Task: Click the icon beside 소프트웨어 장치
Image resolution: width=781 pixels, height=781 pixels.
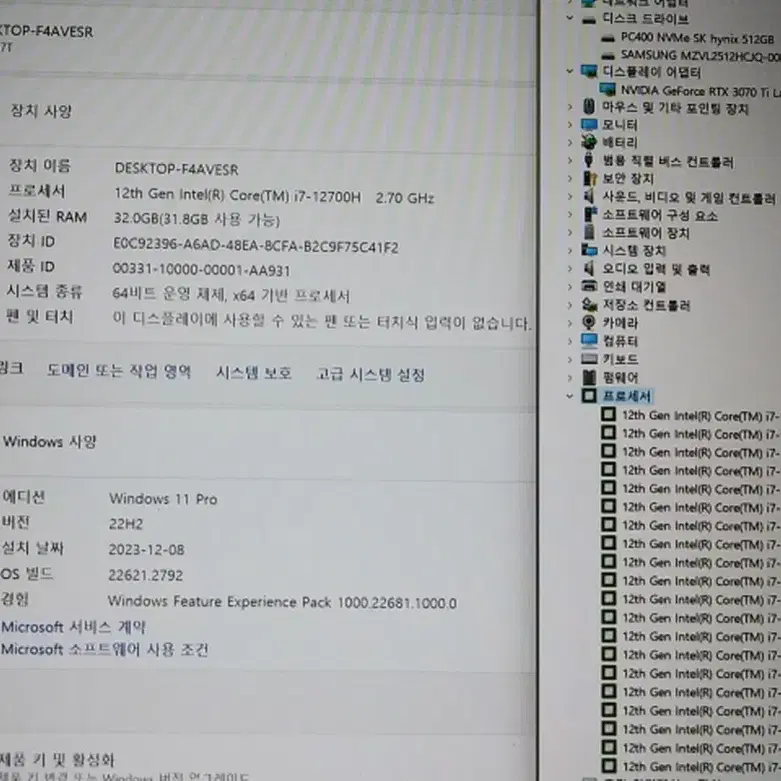Action: [x=589, y=232]
